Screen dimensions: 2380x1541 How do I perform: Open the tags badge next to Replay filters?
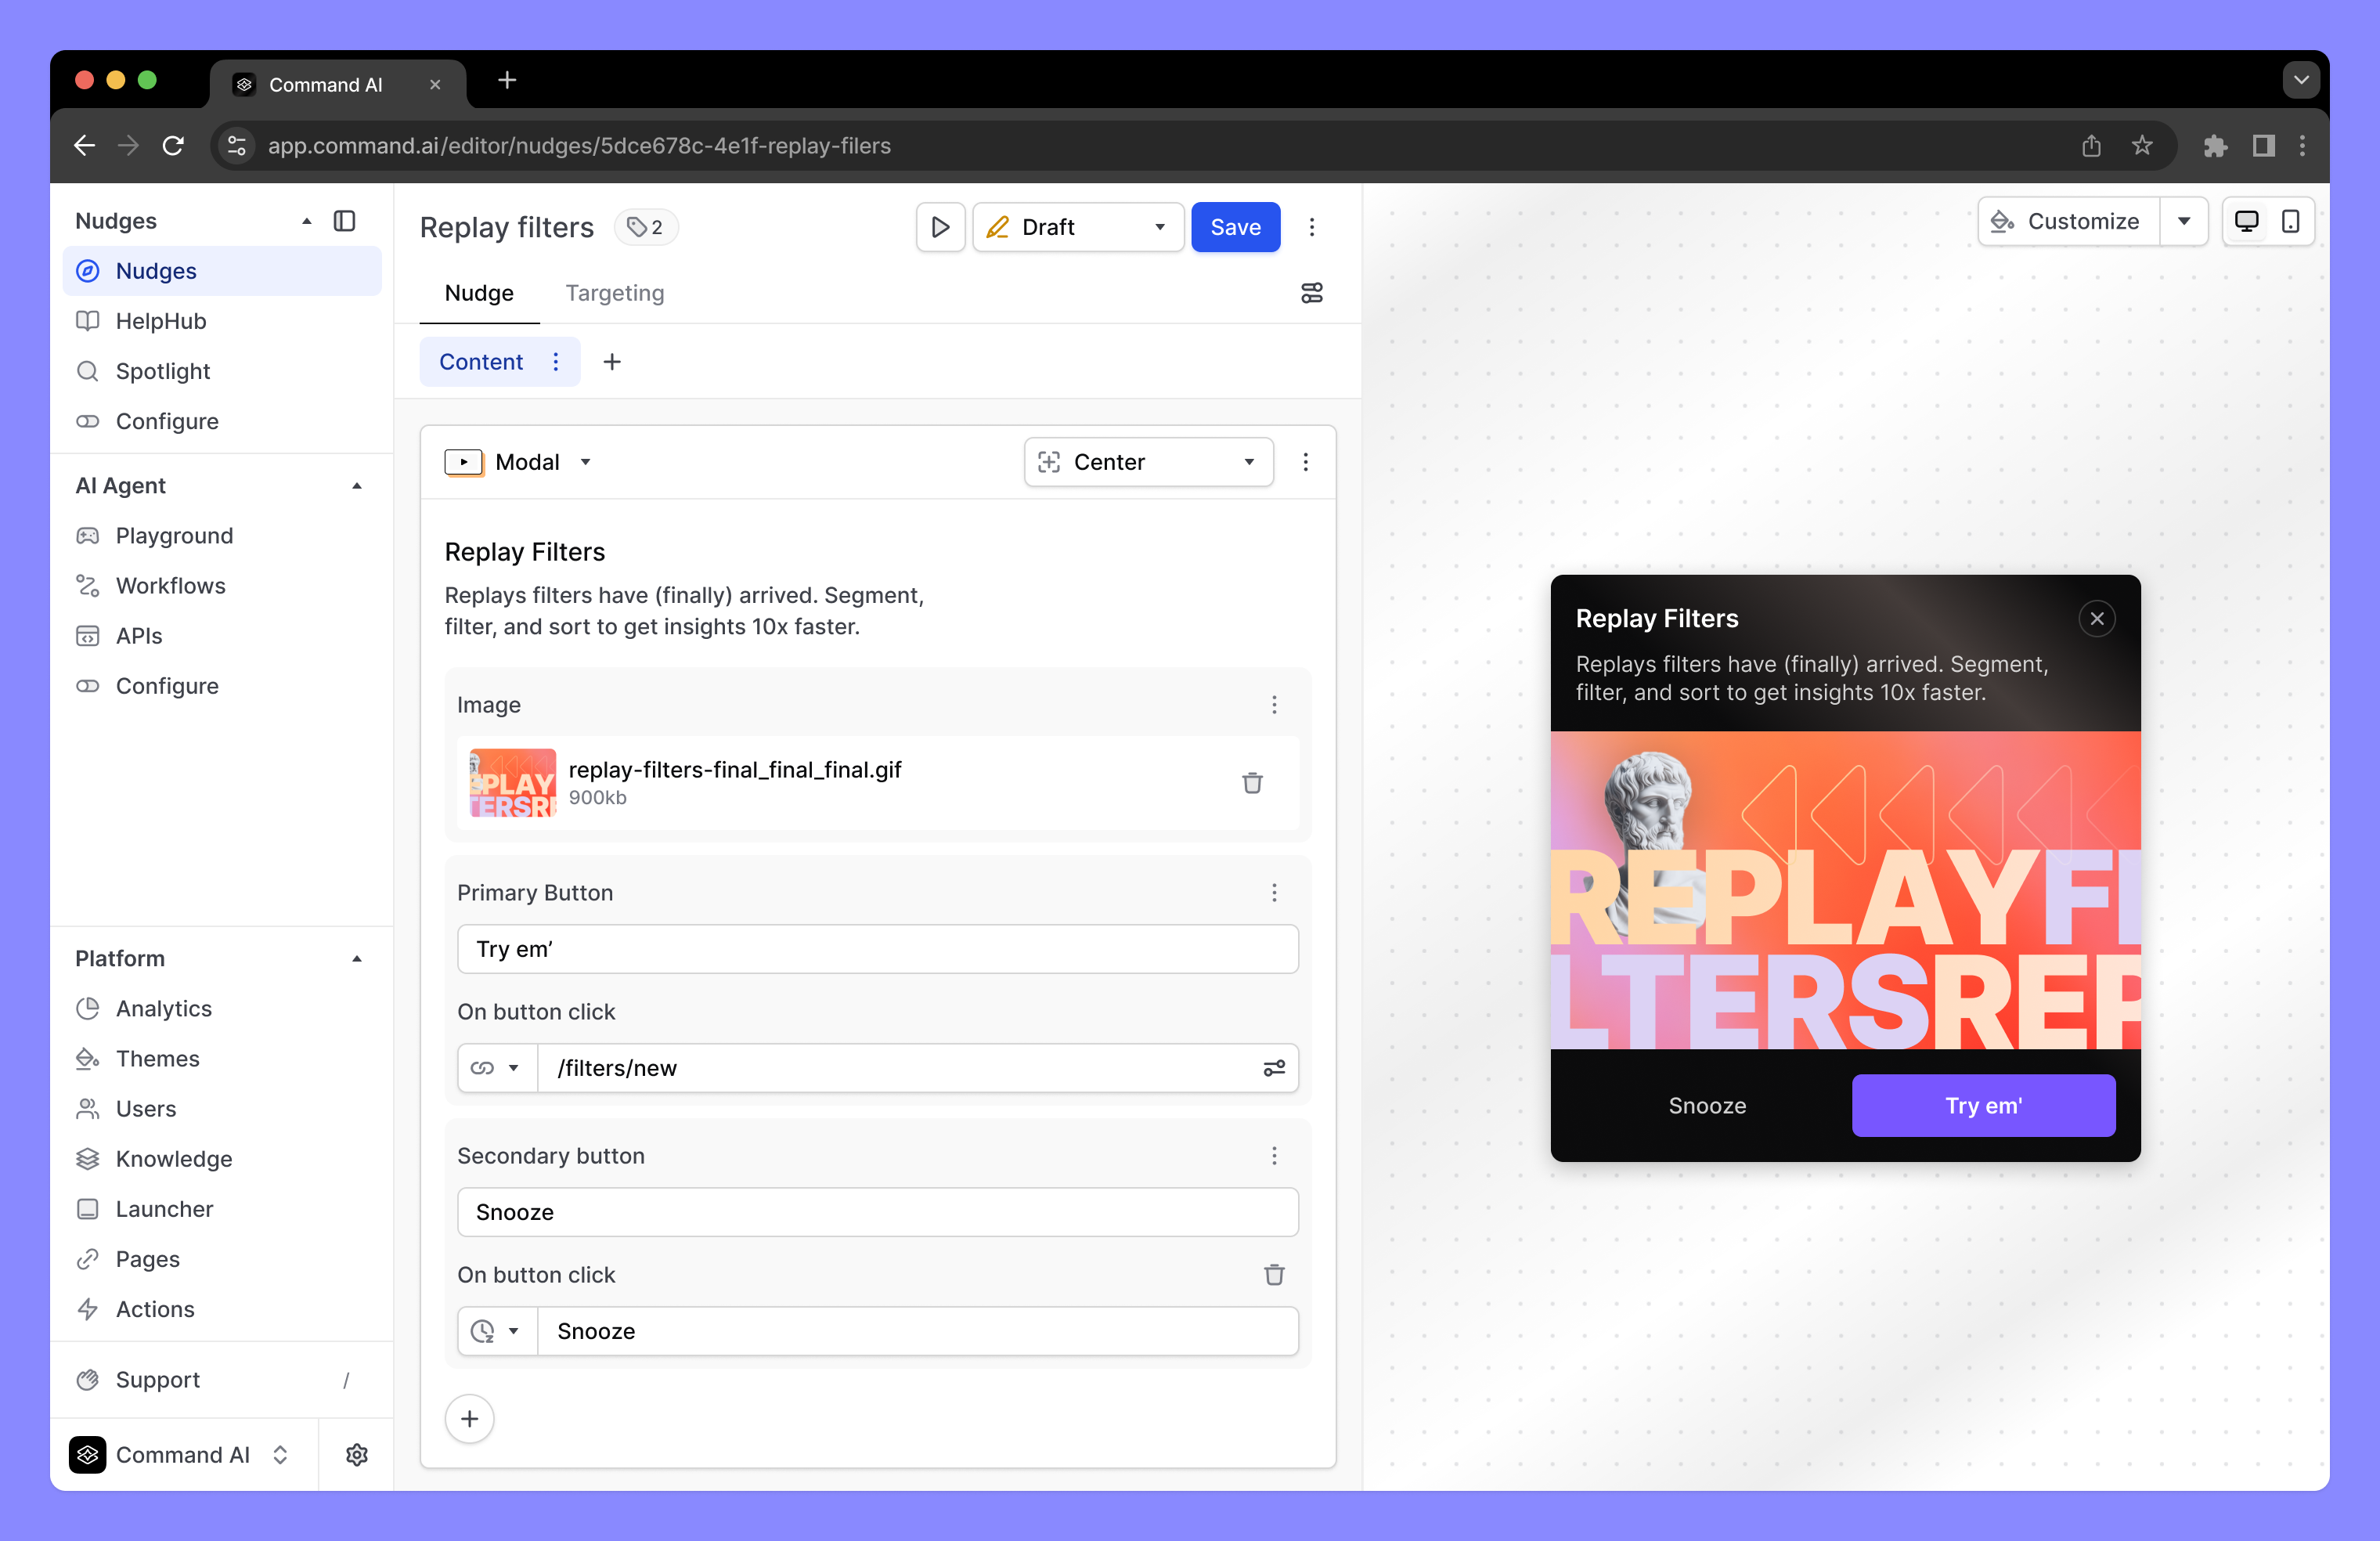click(x=646, y=227)
